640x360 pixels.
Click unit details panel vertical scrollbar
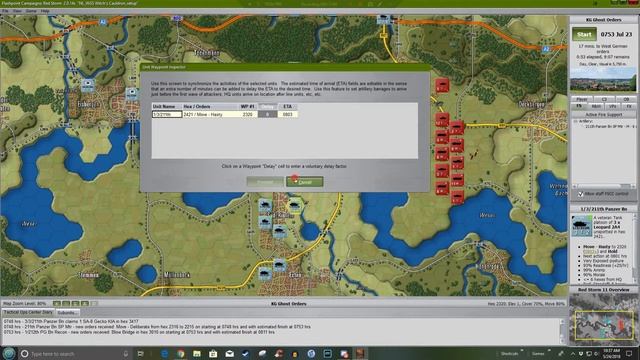[634, 248]
